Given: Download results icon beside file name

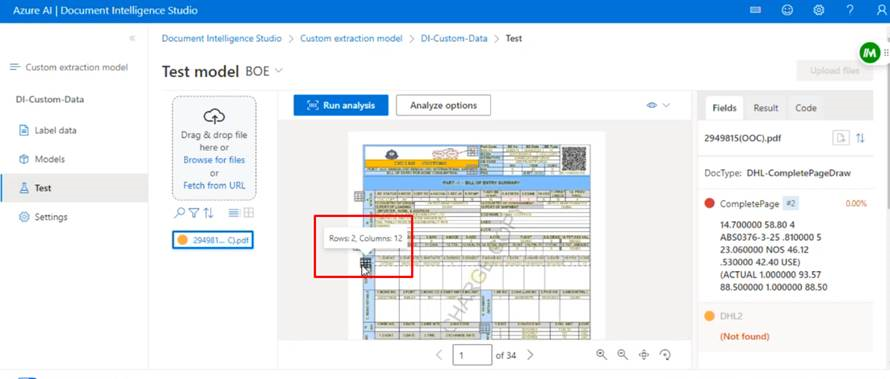Looking at the screenshot, I should (x=840, y=138).
